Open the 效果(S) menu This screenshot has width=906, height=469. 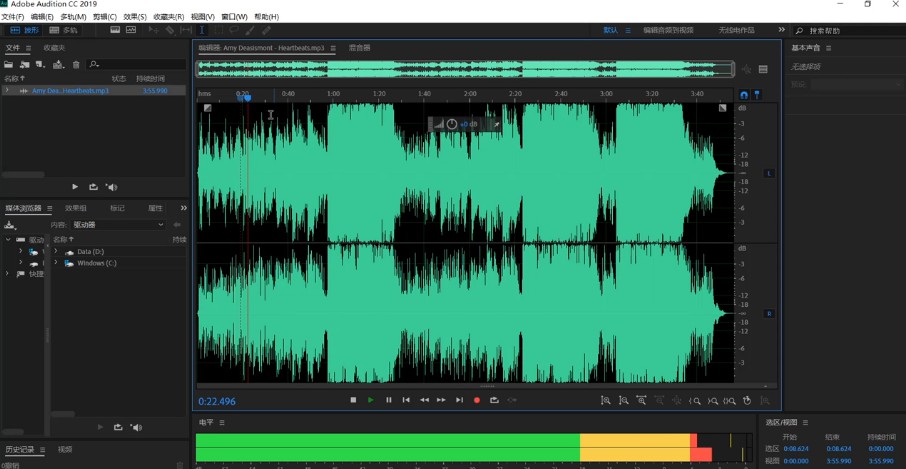(134, 17)
